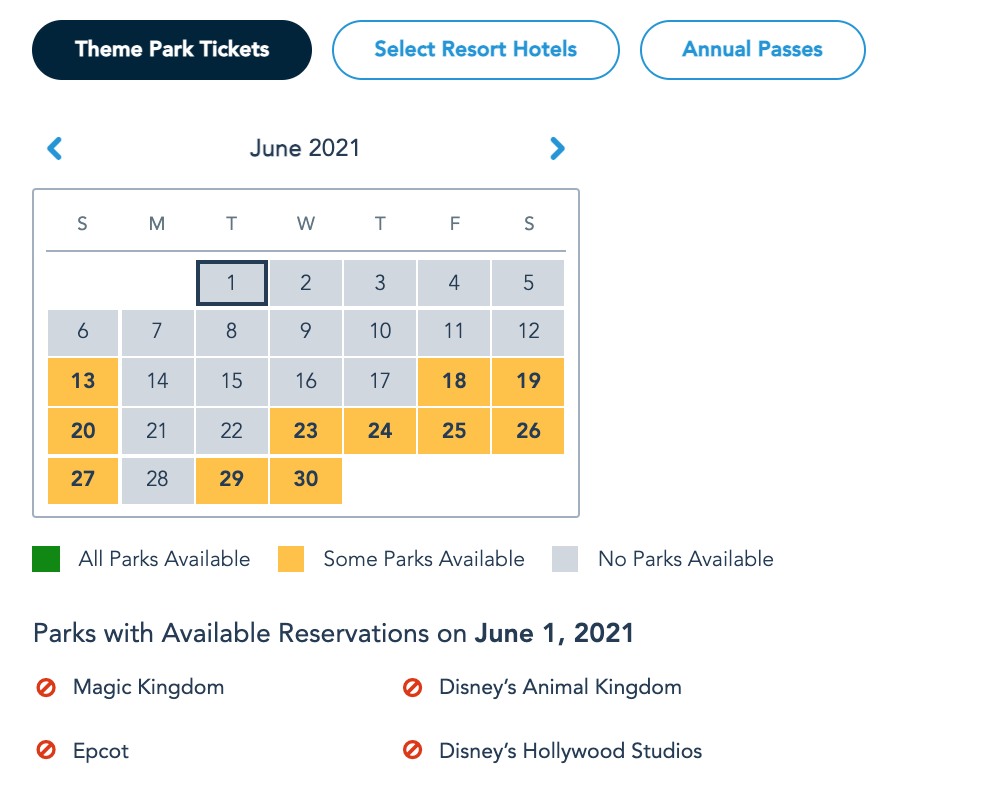Switch to Annual Passes tab
998x792 pixels.
point(752,49)
